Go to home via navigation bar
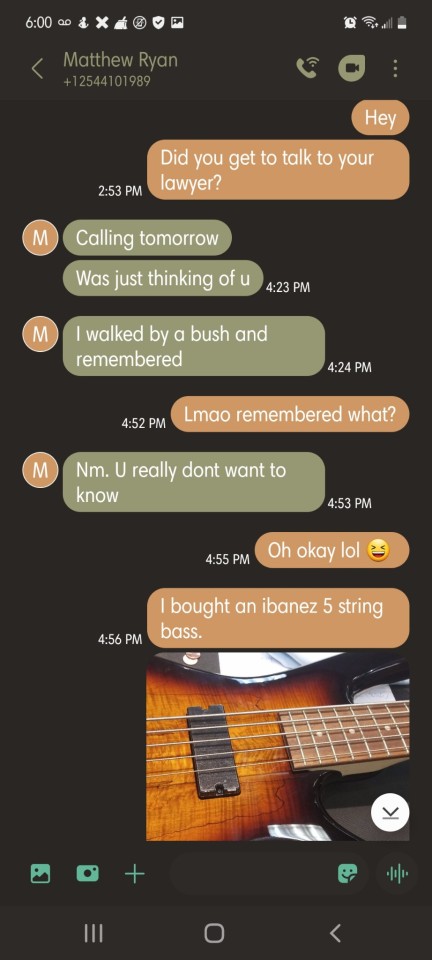 pos(214,933)
